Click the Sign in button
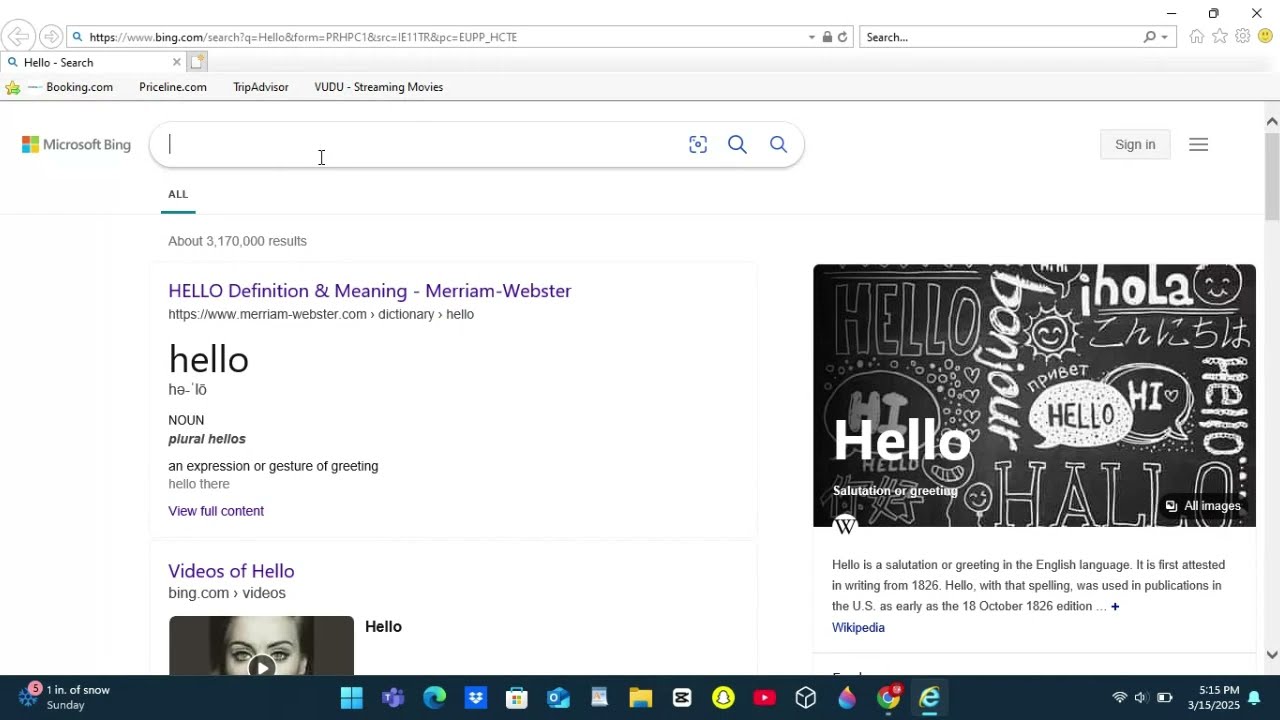 pyautogui.click(x=1135, y=145)
